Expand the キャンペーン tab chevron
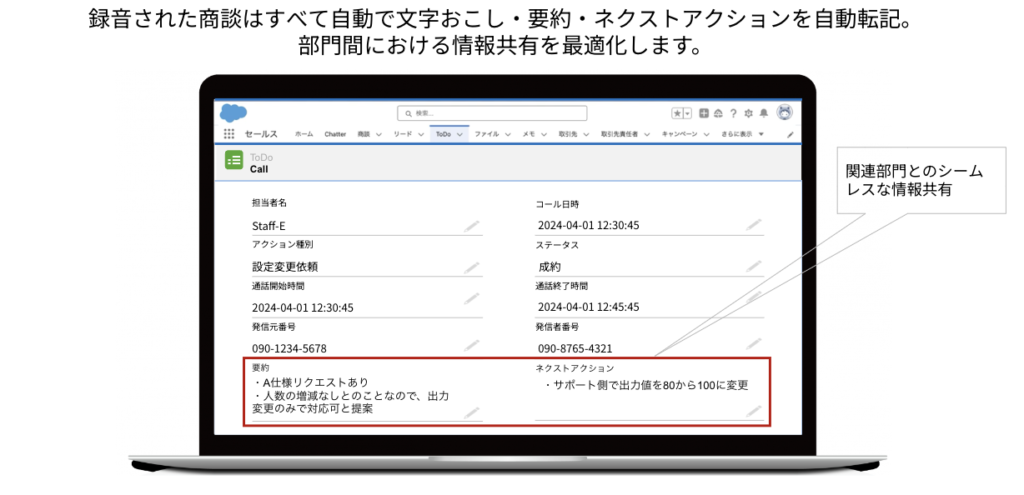Viewport: 1024px width, 495px height. [707, 135]
